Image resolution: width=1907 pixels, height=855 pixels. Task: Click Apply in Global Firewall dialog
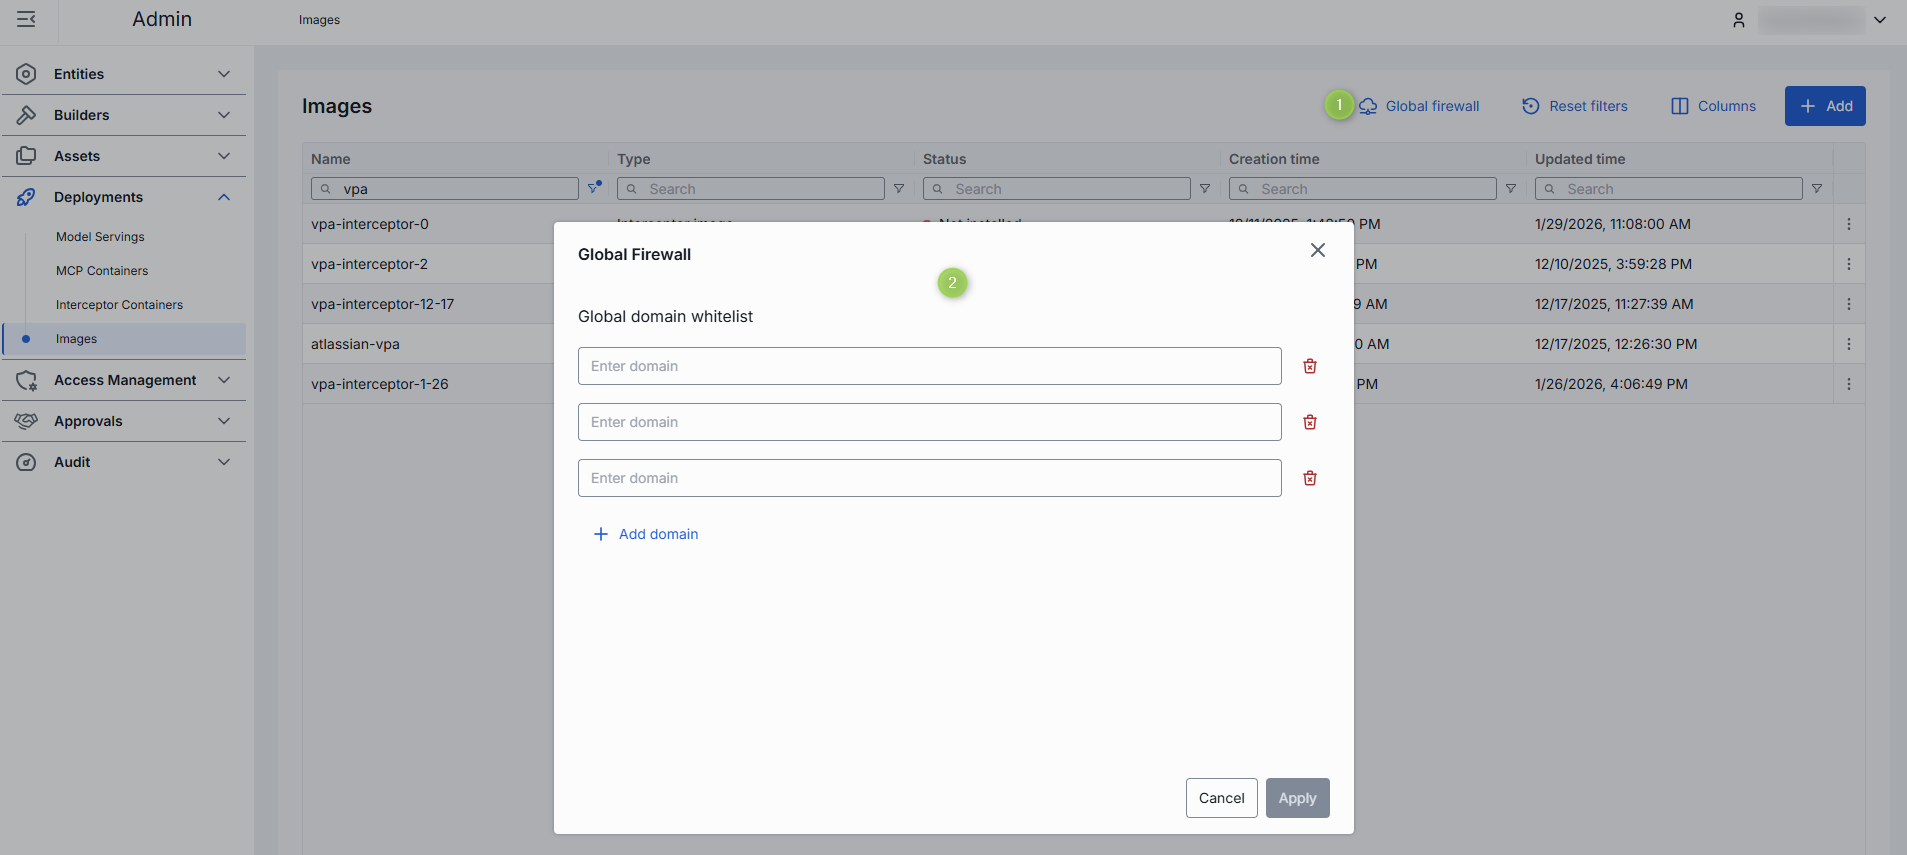click(1297, 798)
